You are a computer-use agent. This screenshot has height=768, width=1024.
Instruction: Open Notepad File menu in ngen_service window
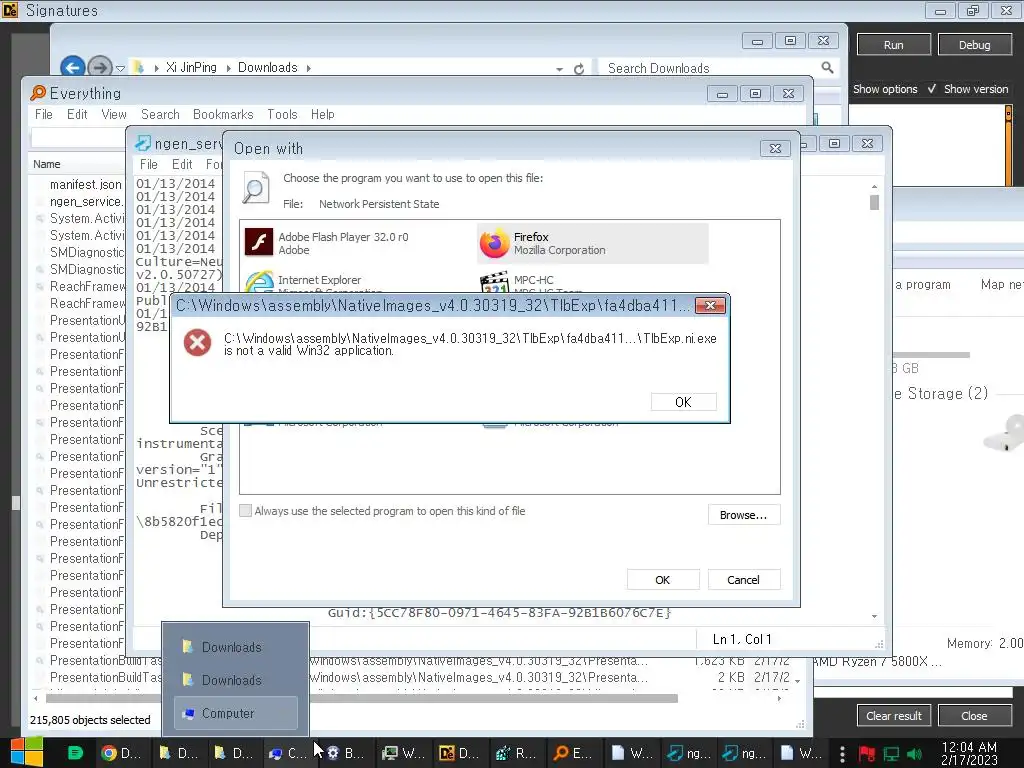point(148,165)
